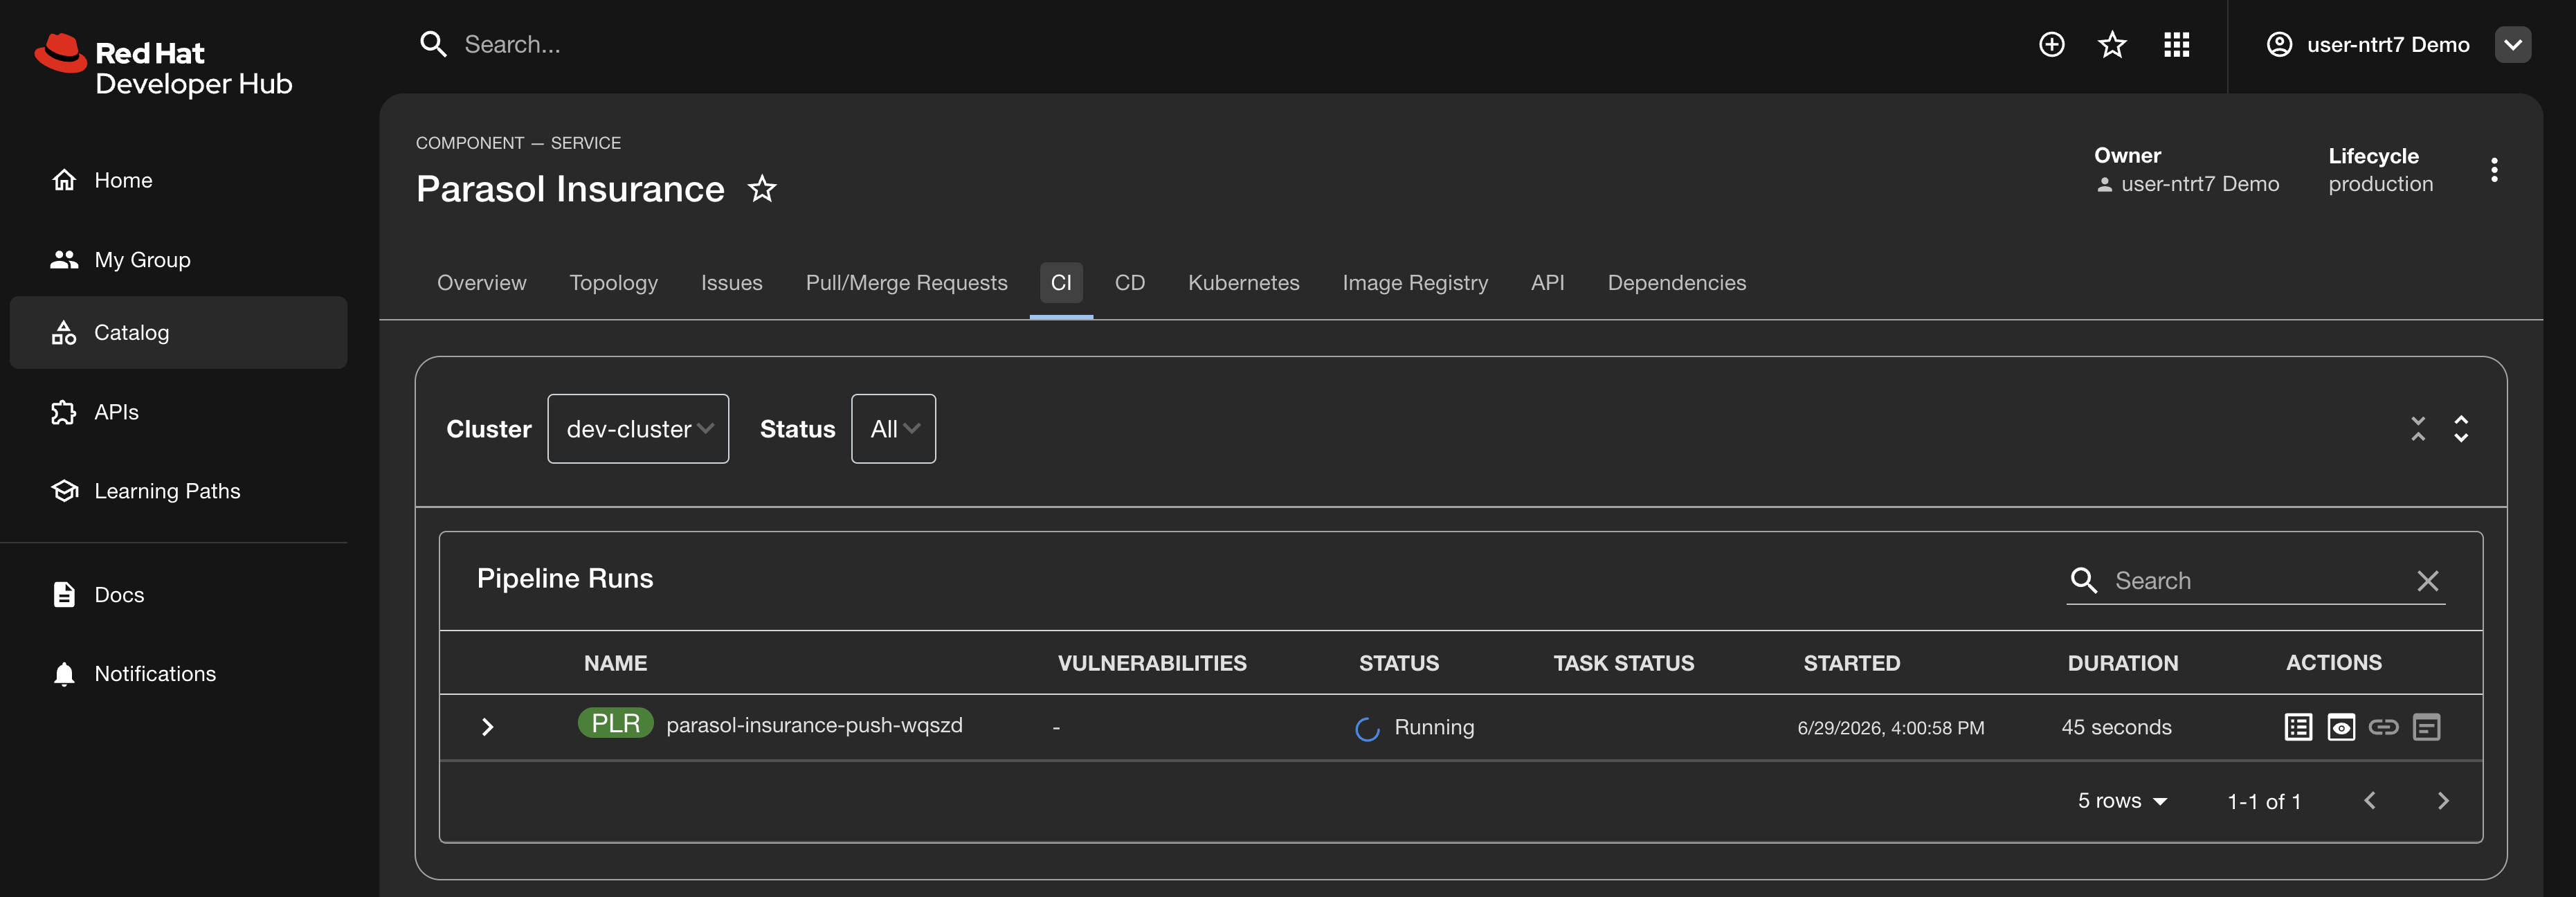Click the circled plus create icon
The image size is (2576, 897).
tap(2051, 44)
